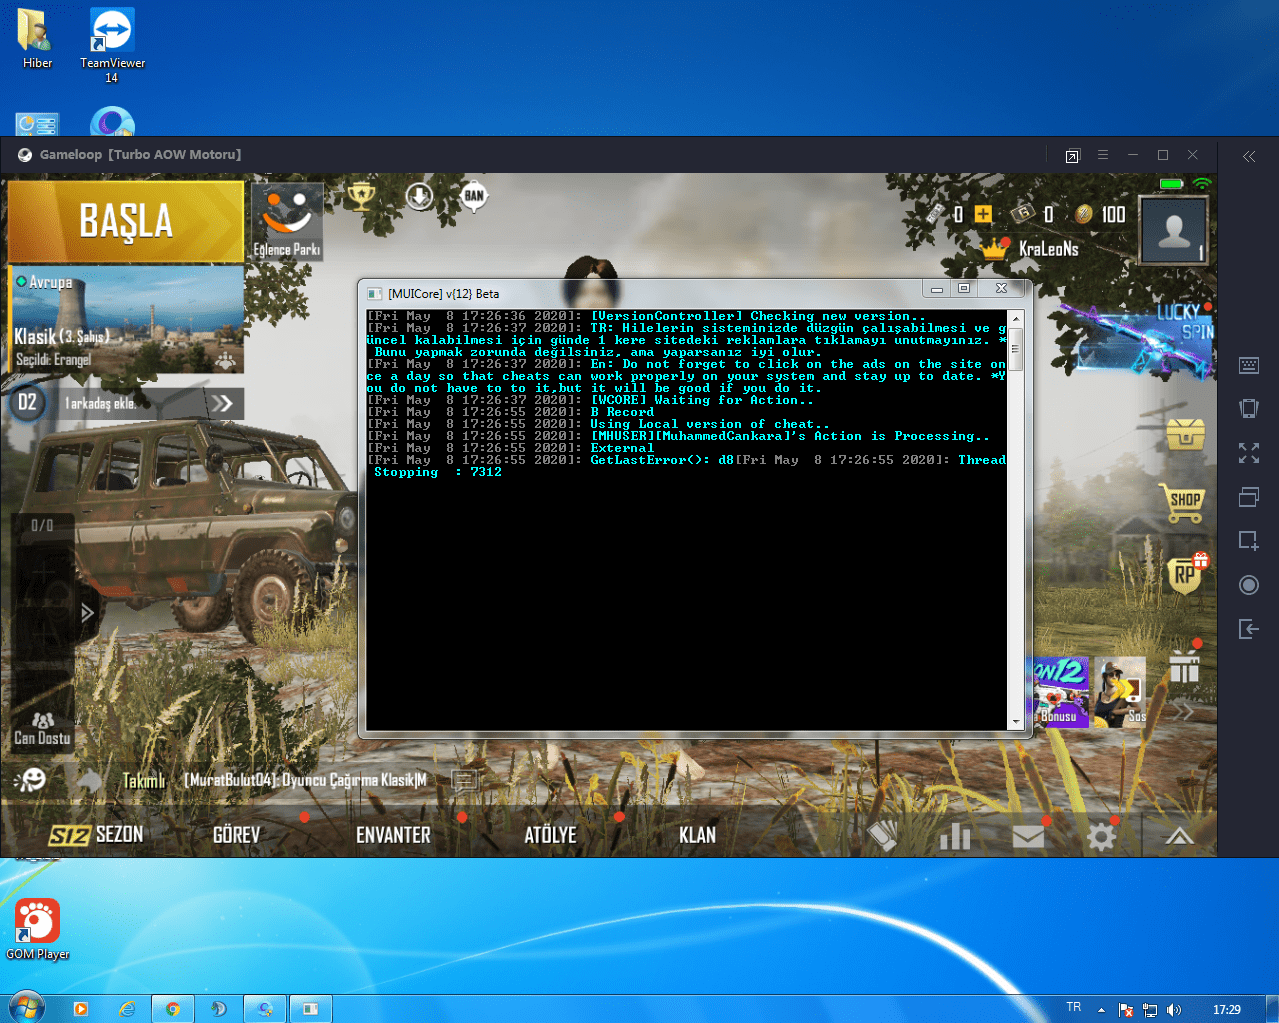Click the tickets coupons icon in bottom bar

click(883, 836)
